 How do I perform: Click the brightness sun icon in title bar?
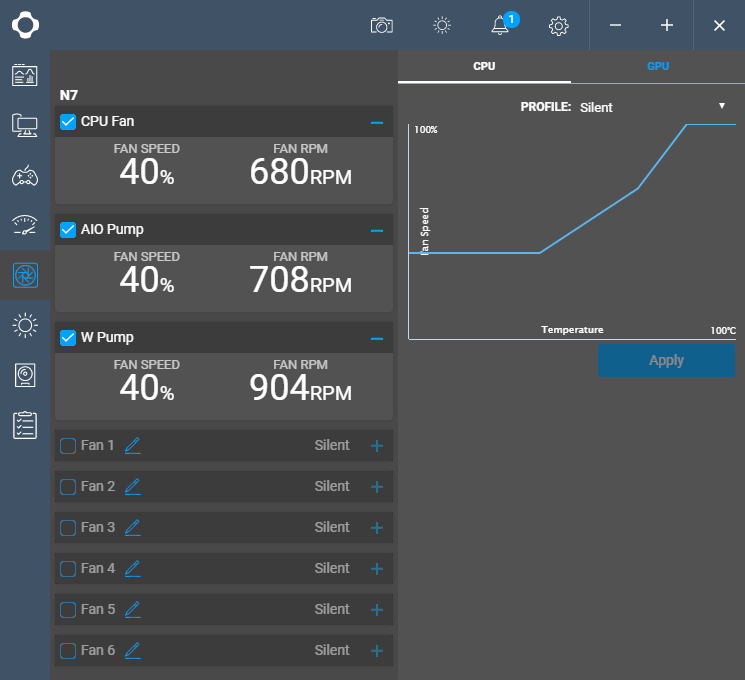pos(442,25)
